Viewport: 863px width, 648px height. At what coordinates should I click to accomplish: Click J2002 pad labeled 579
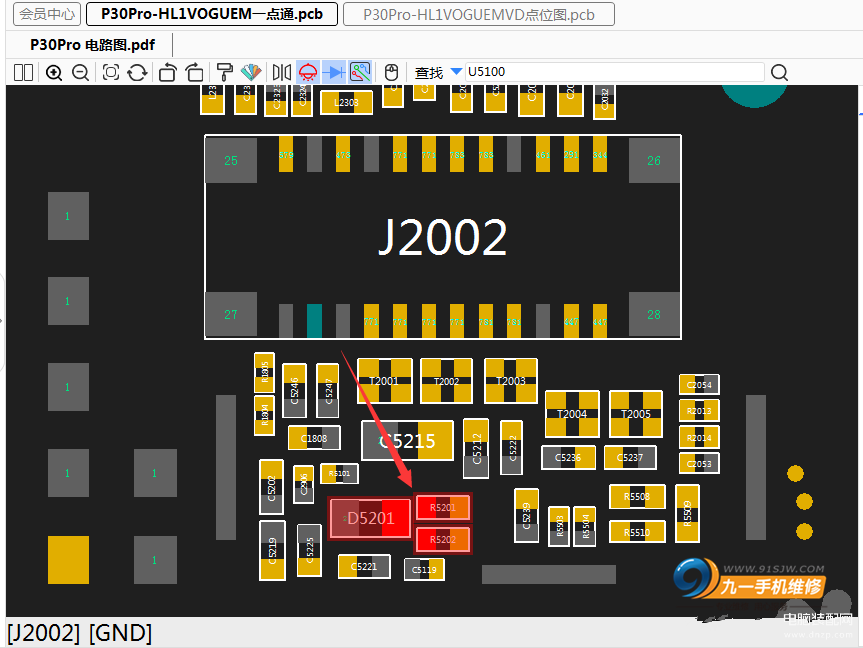pyautogui.click(x=286, y=154)
